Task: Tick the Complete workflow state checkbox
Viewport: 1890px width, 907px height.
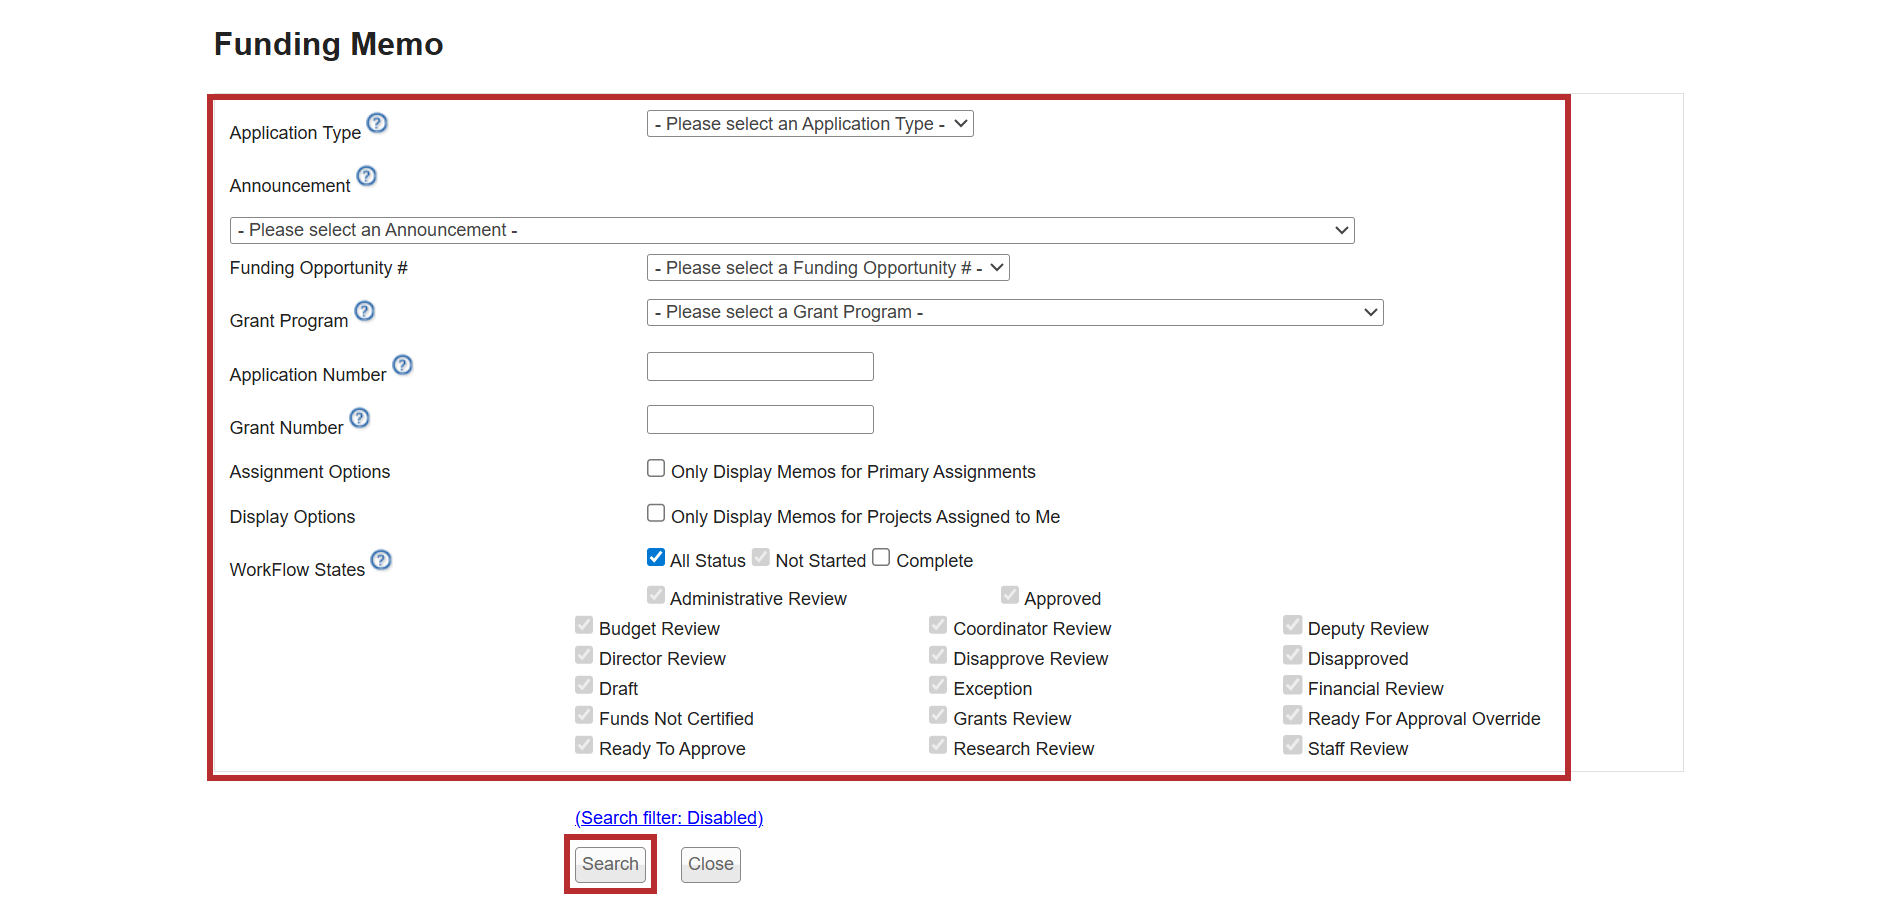Action: pyautogui.click(x=881, y=557)
